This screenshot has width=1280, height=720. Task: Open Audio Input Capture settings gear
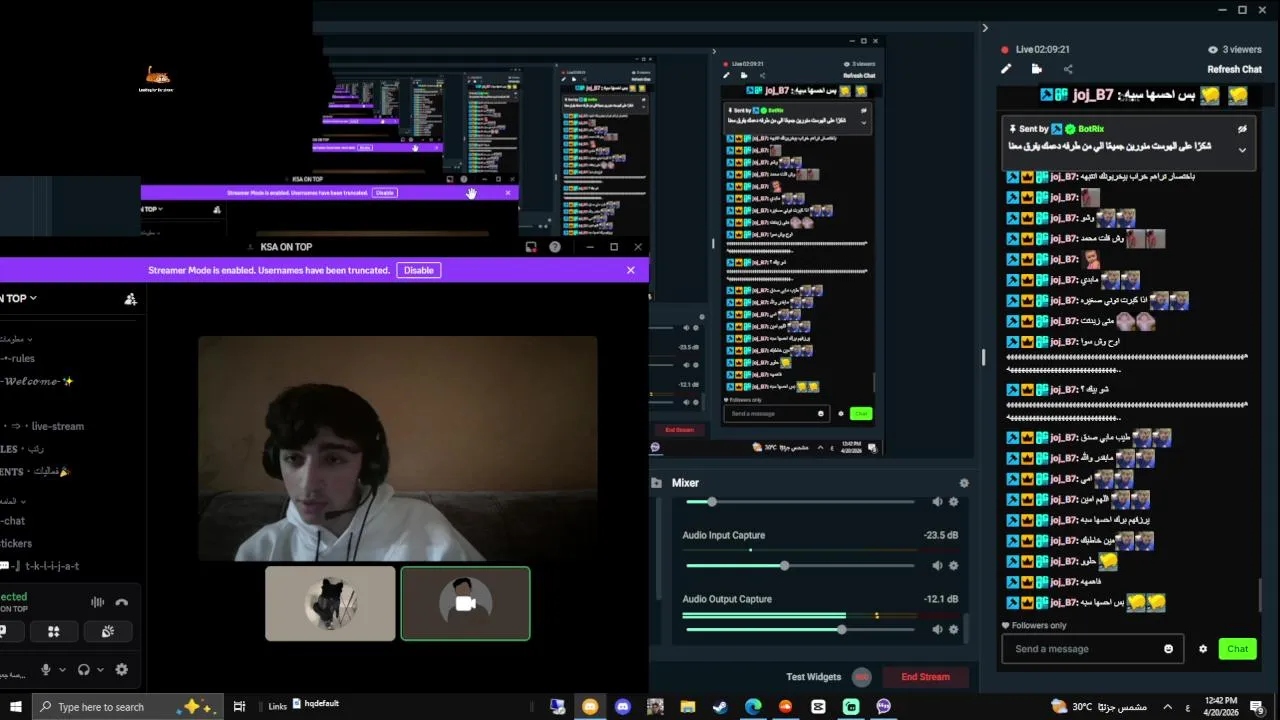pyautogui.click(x=953, y=565)
